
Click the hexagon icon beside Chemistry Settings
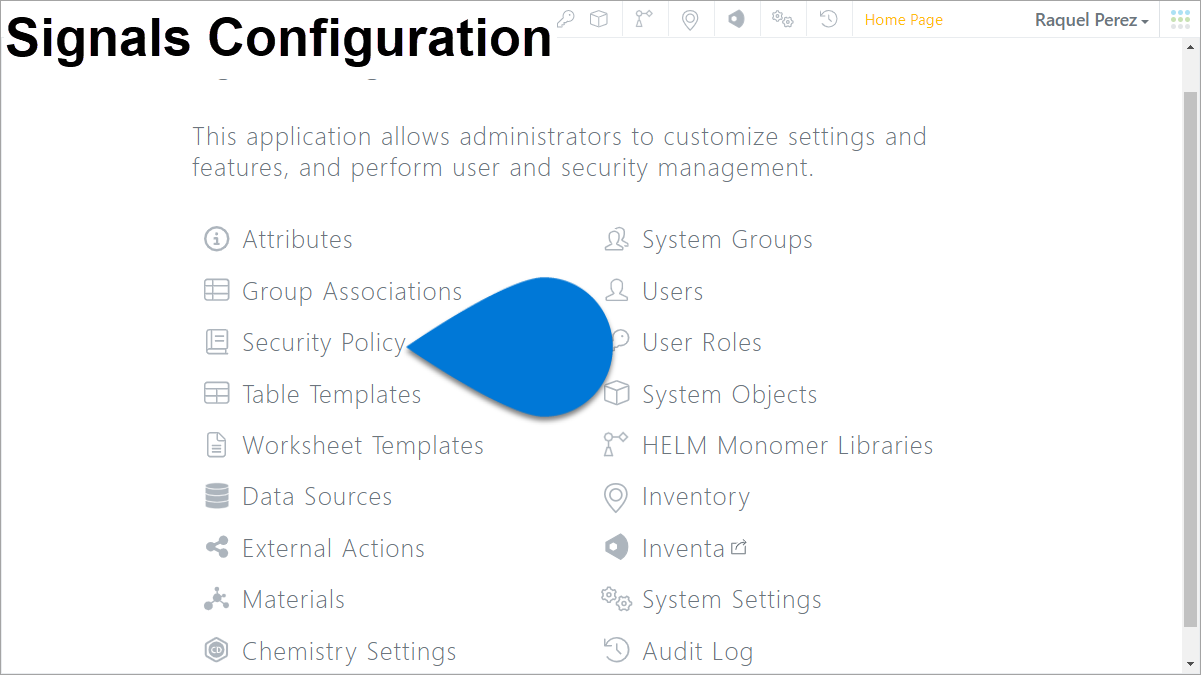tap(216, 651)
